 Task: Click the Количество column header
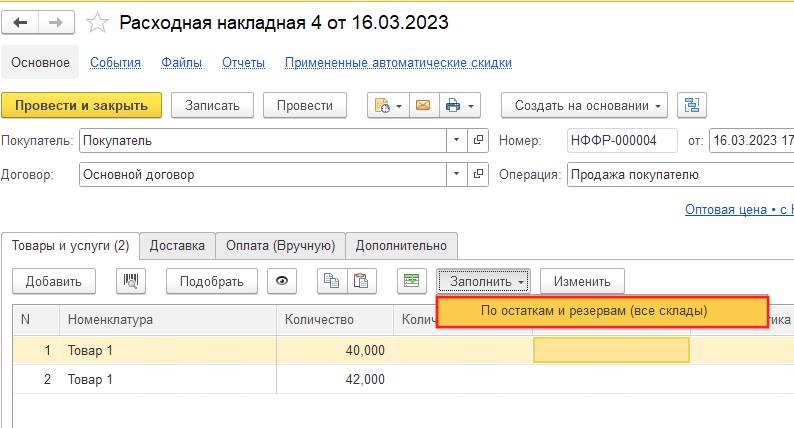tap(335, 320)
